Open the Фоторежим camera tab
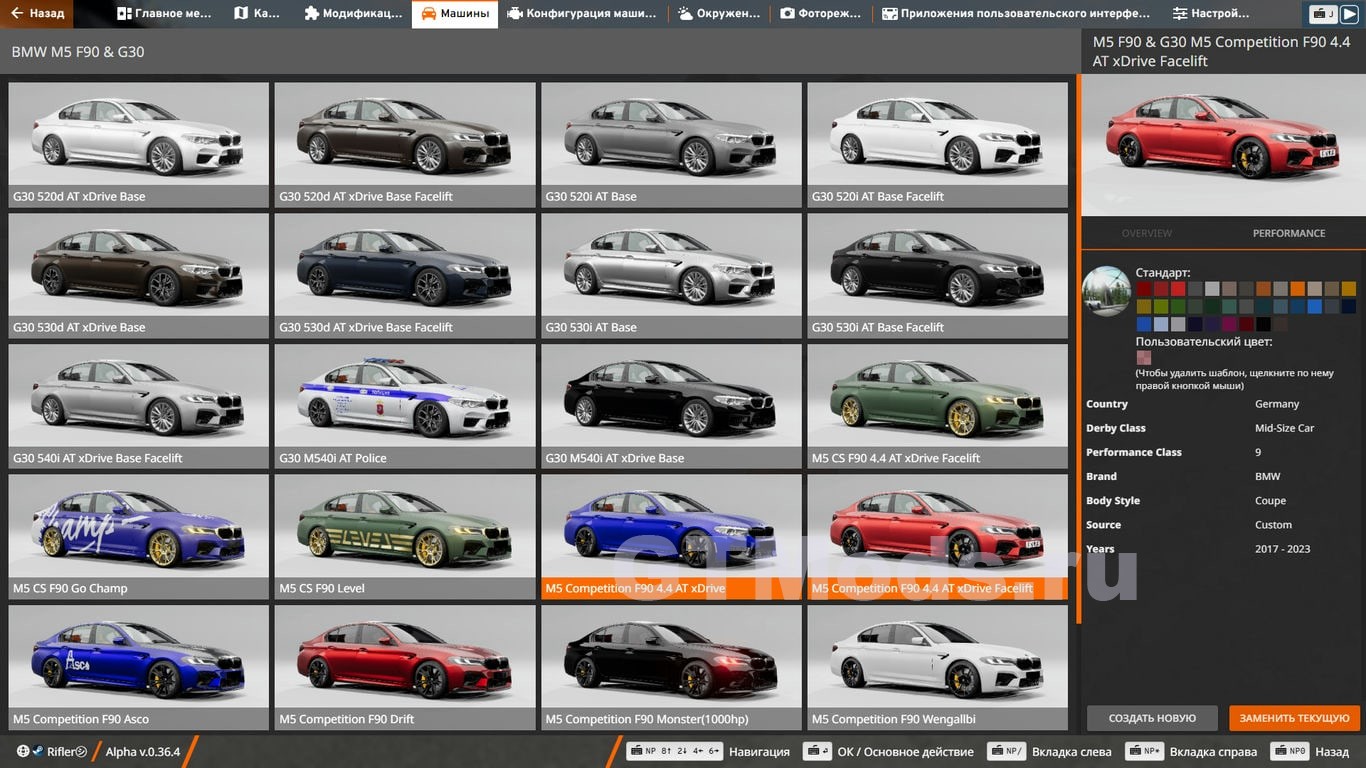Image resolution: width=1366 pixels, height=768 pixels. pyautogui.click(x=820, y=14)
